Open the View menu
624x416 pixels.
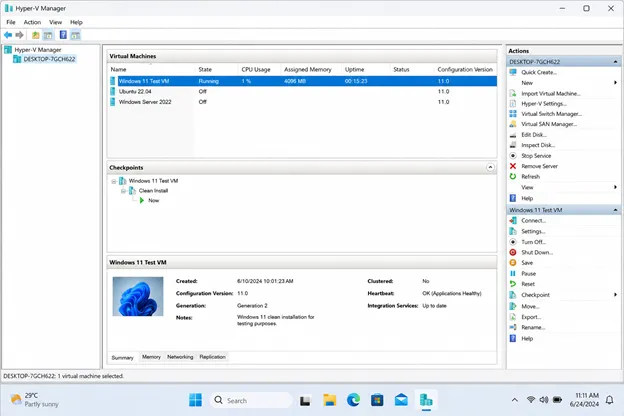pos(55,22)
